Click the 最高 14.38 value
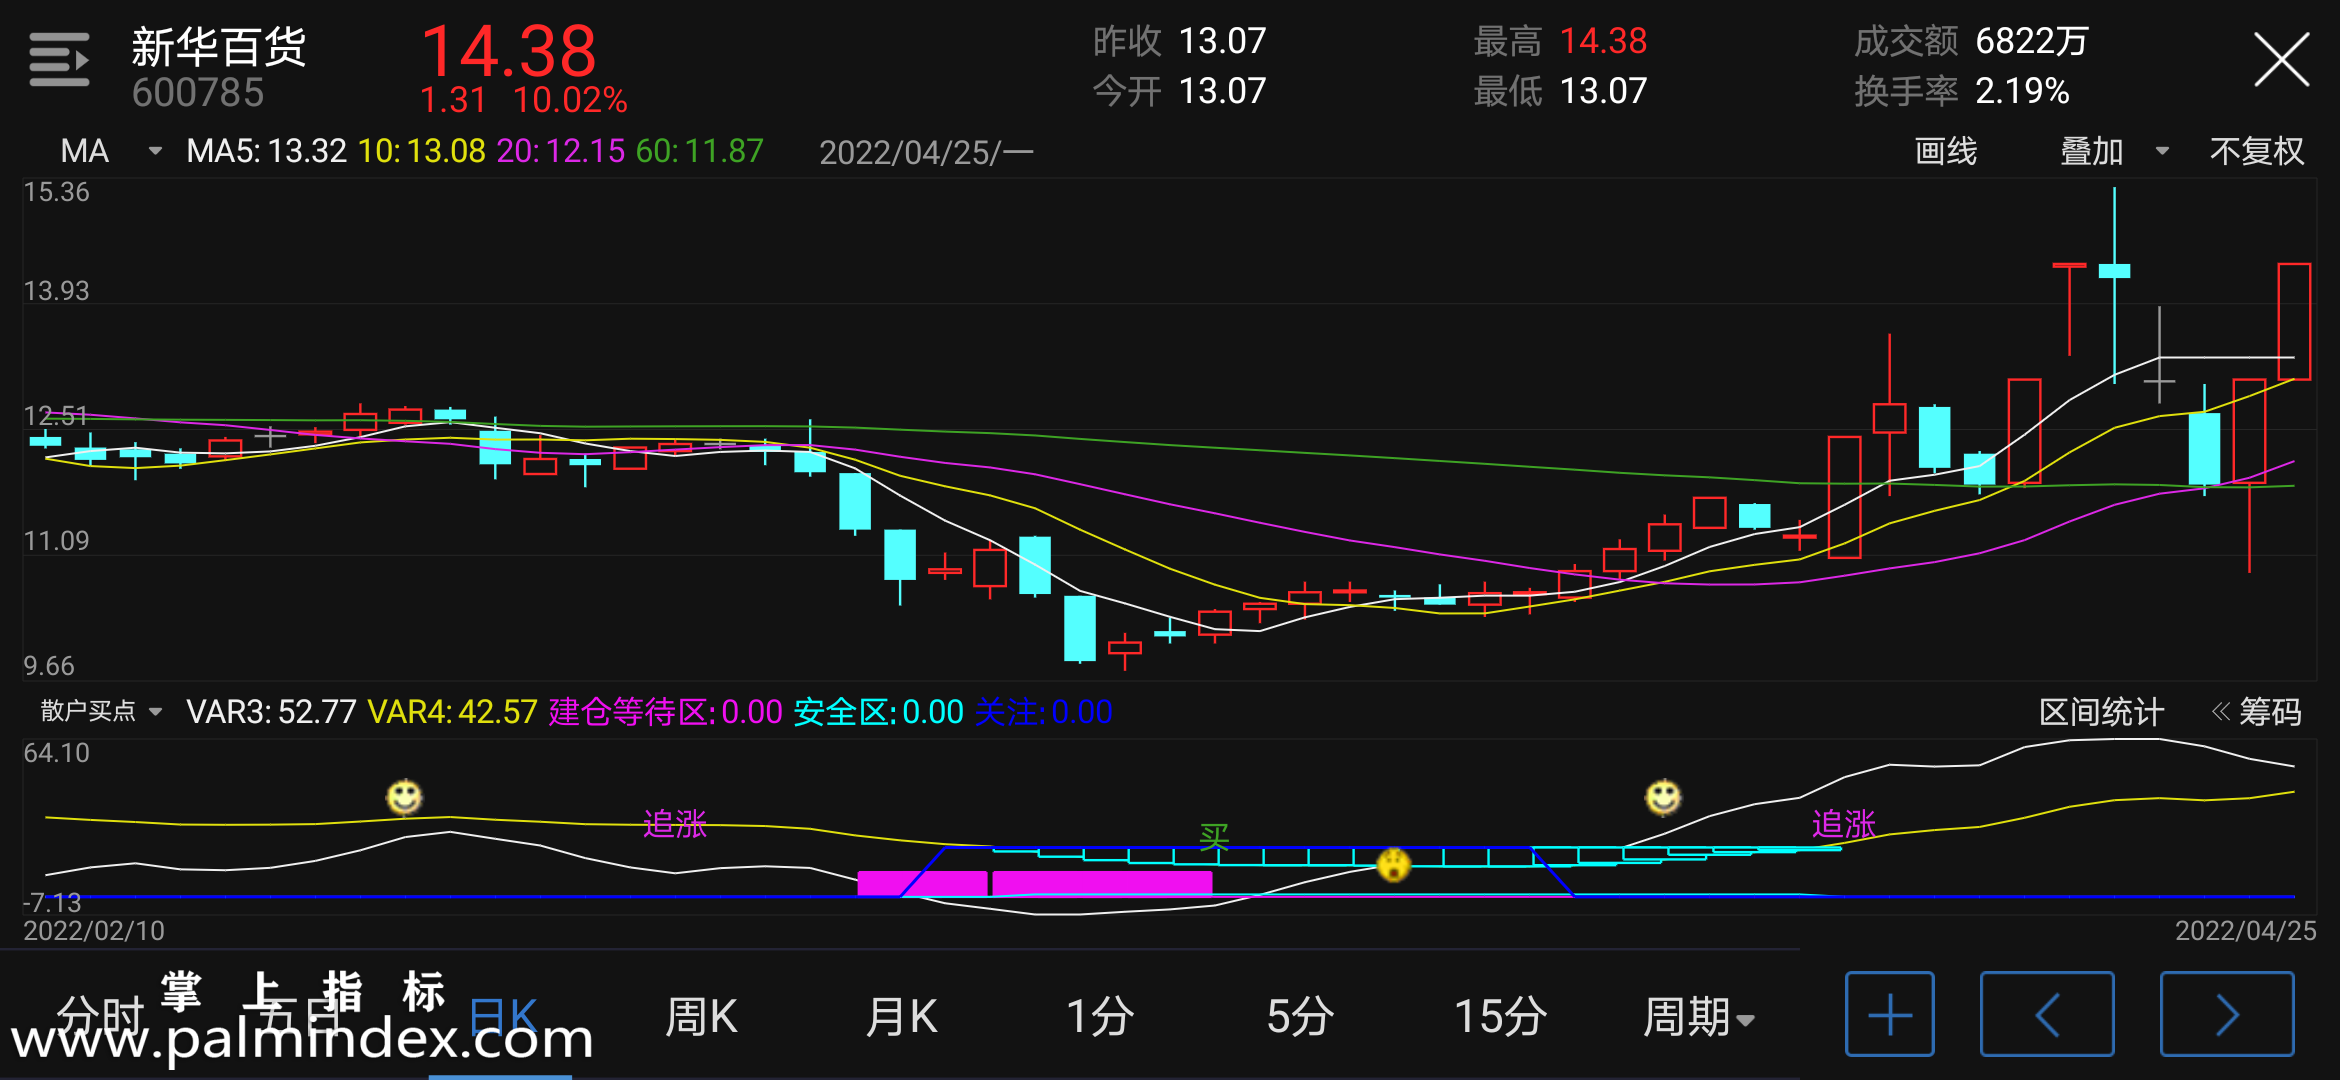Image resolution: width=2340 pixels, height=1080 pixels. [1560, 41]
